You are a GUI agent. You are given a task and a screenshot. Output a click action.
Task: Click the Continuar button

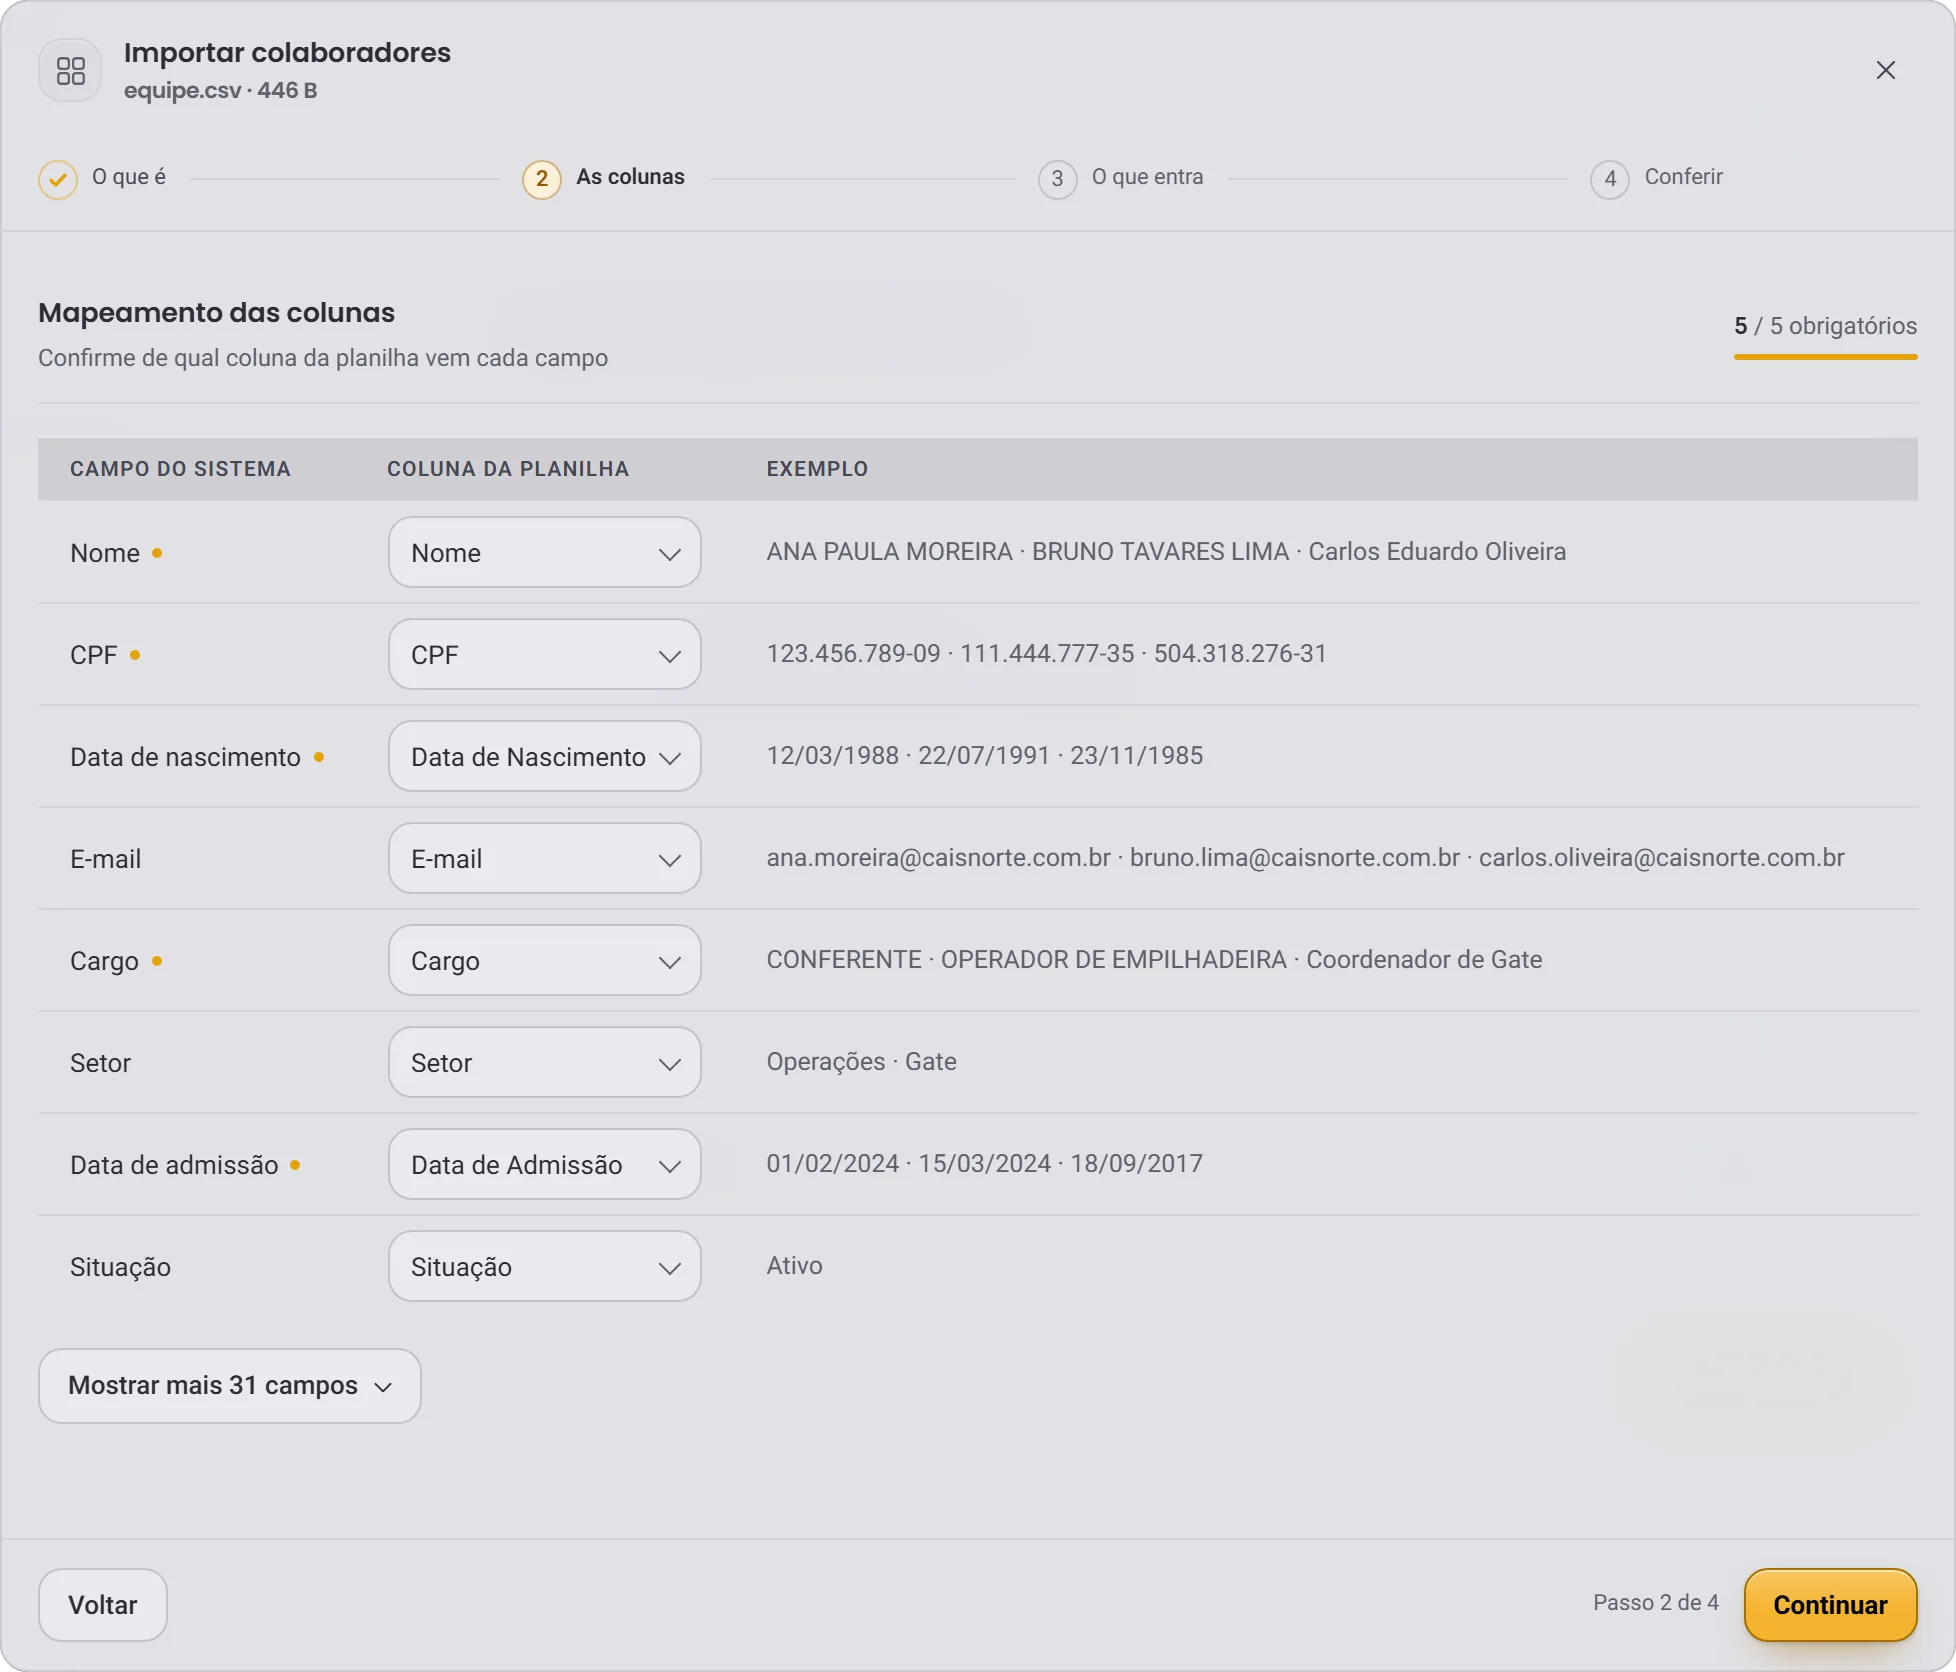coord(1830,1605)
